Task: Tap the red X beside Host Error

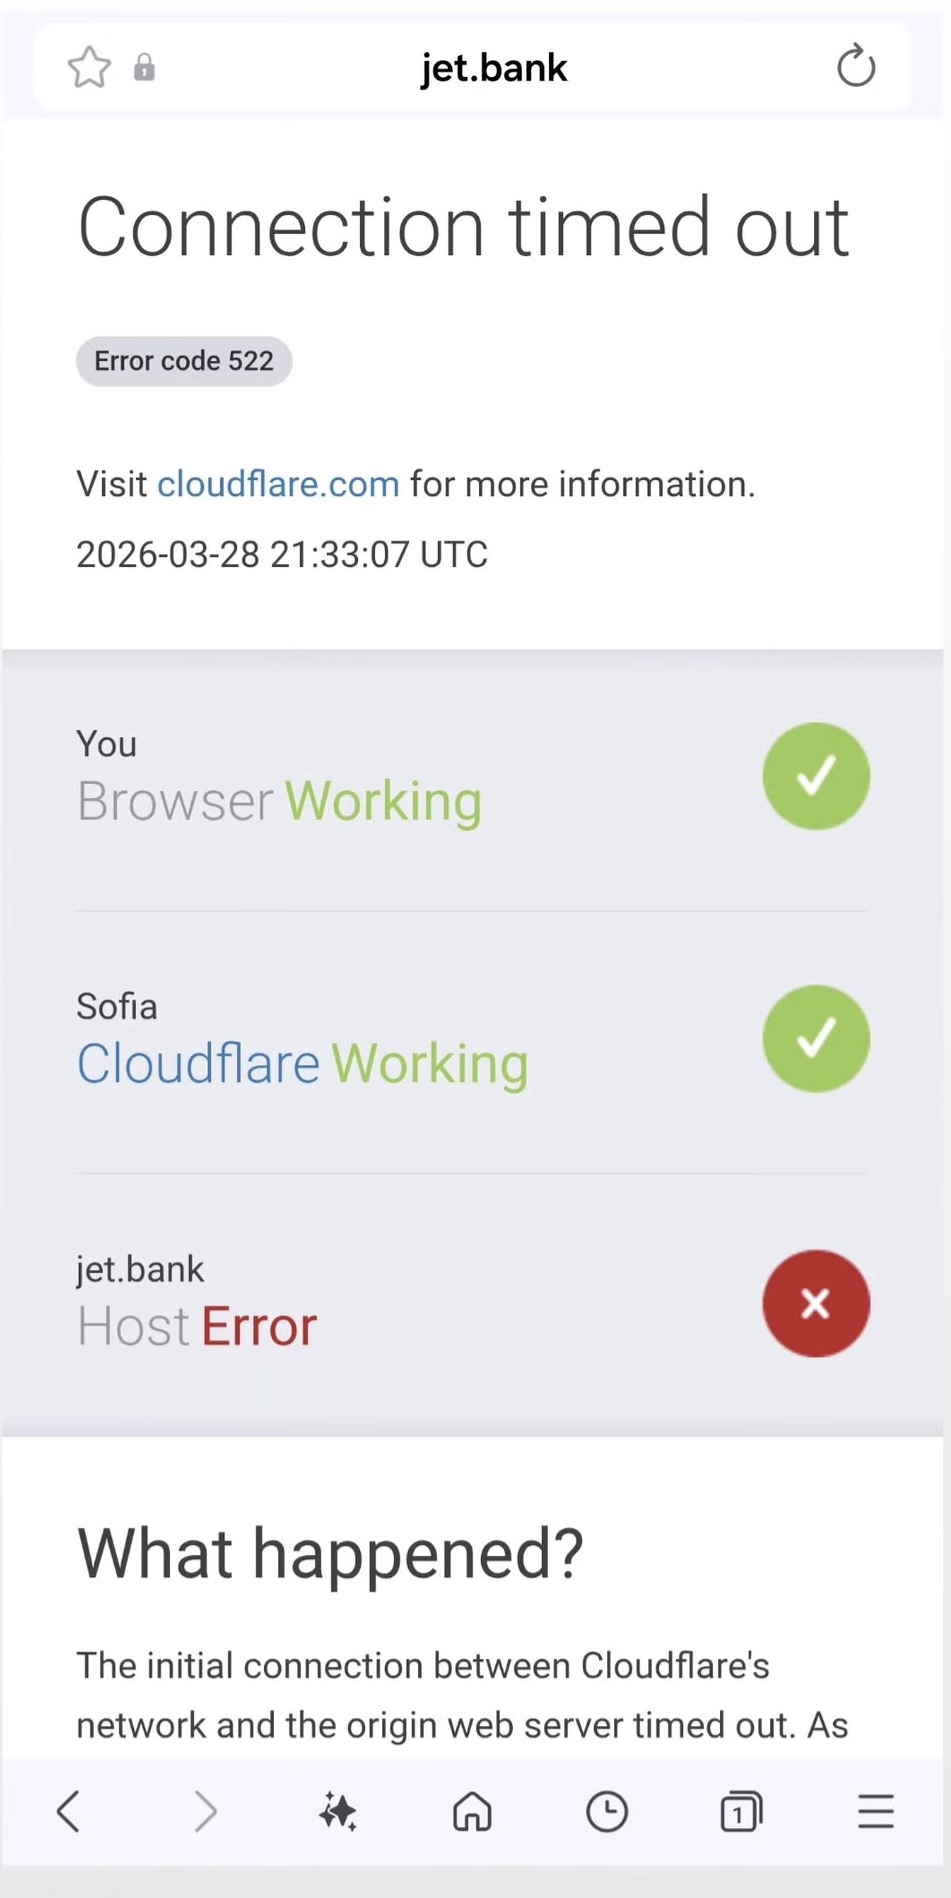Action: [815, 1303]
